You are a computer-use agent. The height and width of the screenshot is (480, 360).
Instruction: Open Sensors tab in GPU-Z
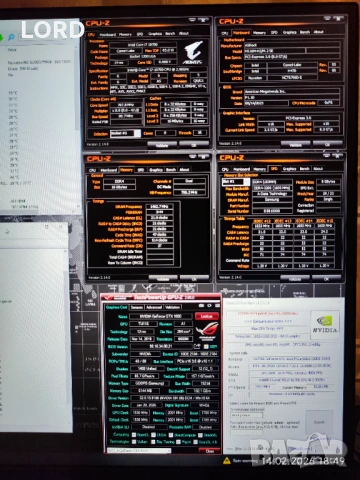coord(137,307)
